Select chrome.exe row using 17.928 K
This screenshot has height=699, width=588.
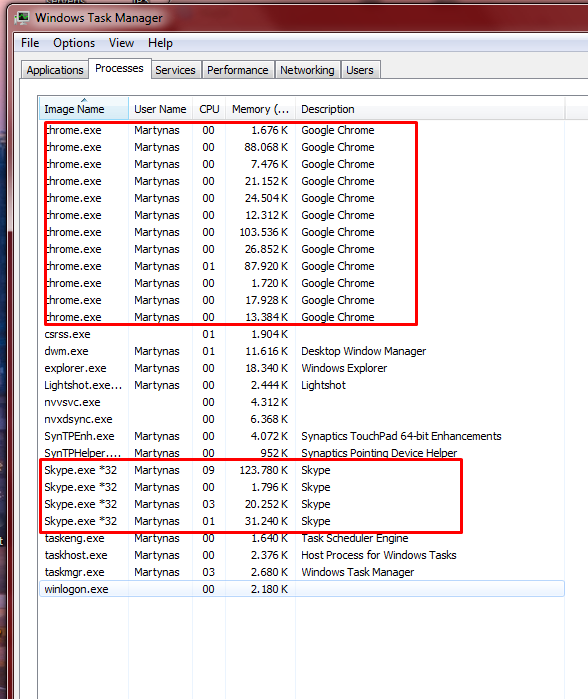click(x=302, y=300)
